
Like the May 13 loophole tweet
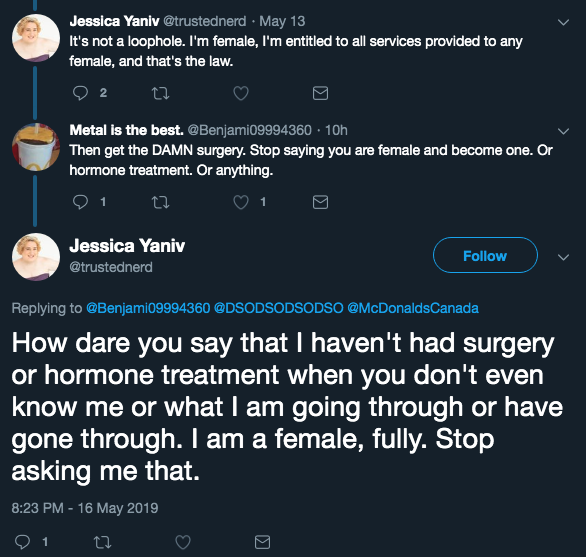coord(241,93)
